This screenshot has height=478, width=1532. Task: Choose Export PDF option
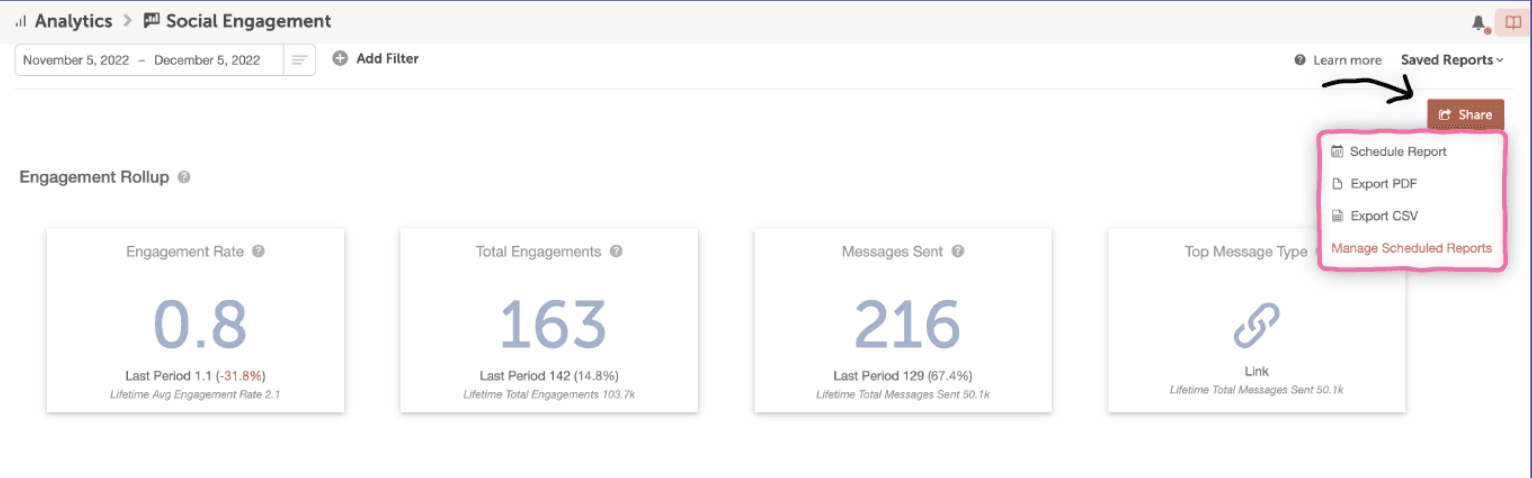pos(1383,184)
